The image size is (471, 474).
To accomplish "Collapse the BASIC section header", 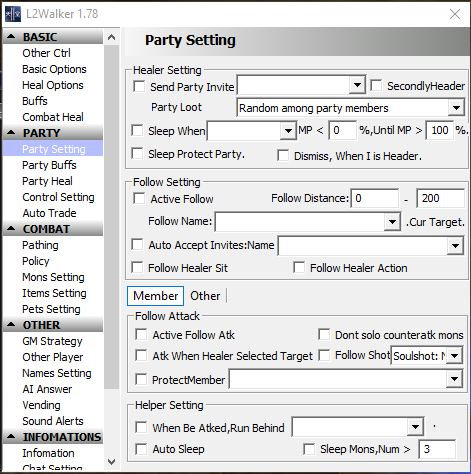I will point(53,37).
